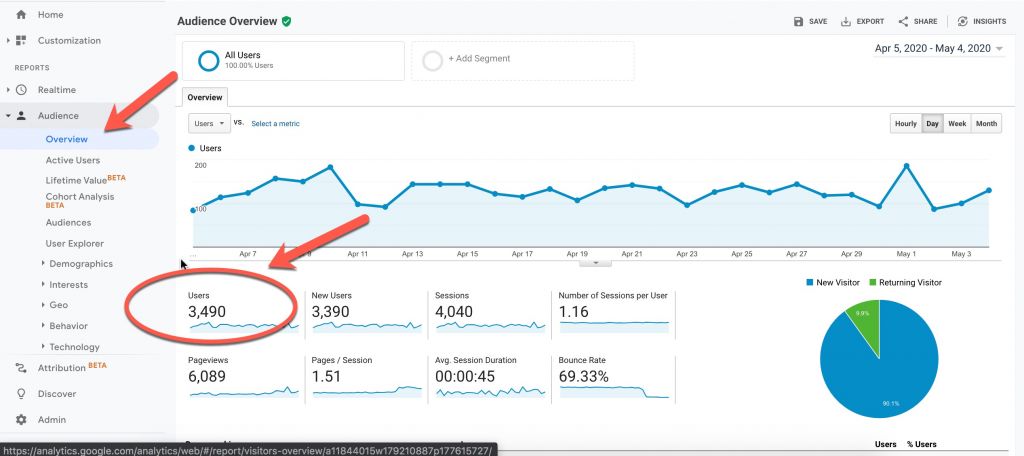Click the Add Segment empty circle
This screenshot has height=456, width=1024.
(432, 61)
